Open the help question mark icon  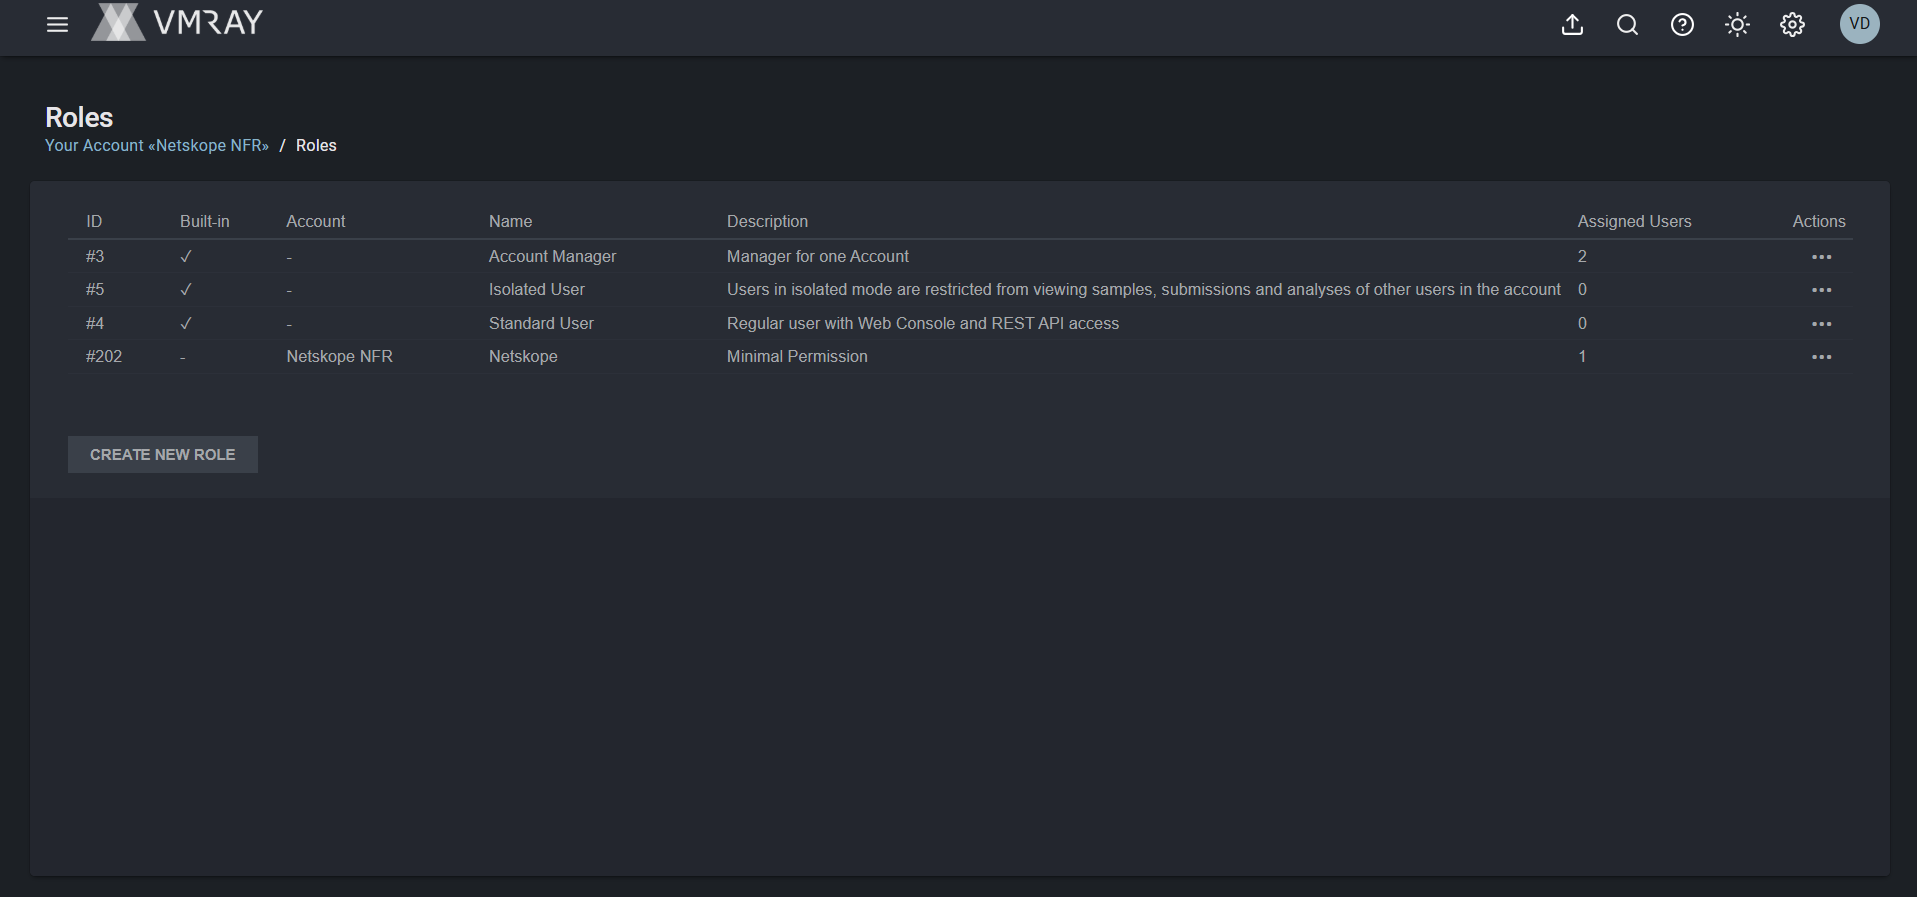[1682, 25]
